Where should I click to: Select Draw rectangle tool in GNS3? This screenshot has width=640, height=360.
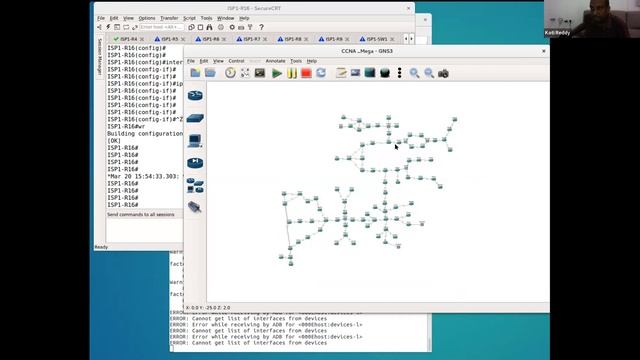370,73
